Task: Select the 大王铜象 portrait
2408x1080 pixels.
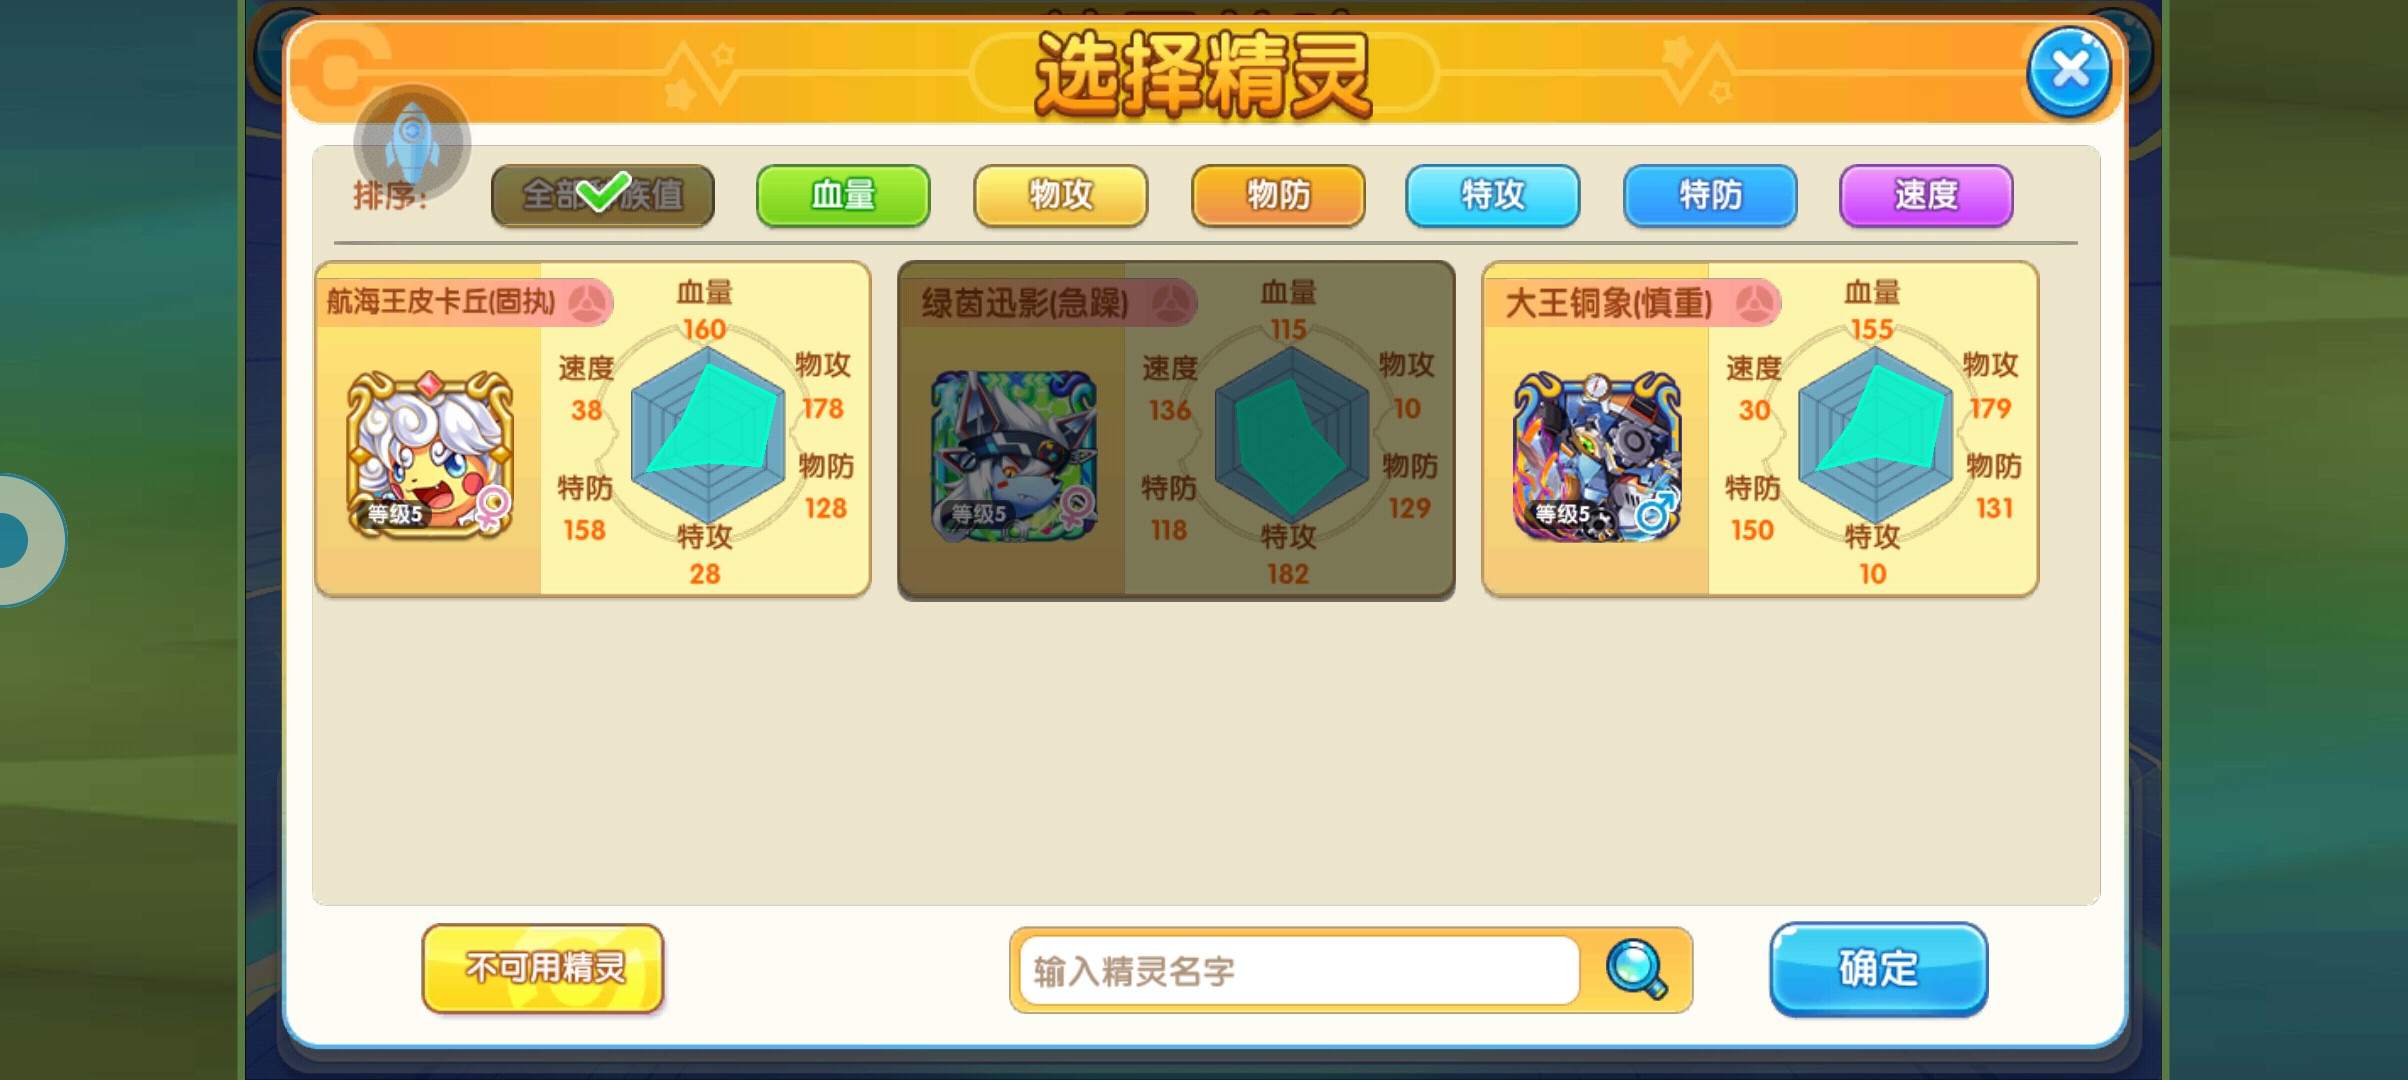Action: coord(1597,455)
